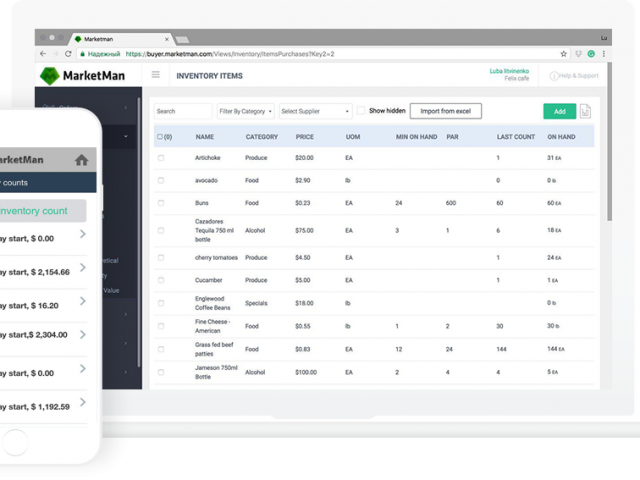This screenshot has height=480, width=640.
Task: Click the Artichoke item name
Action: pyautogui.click(x=207, y=158)
